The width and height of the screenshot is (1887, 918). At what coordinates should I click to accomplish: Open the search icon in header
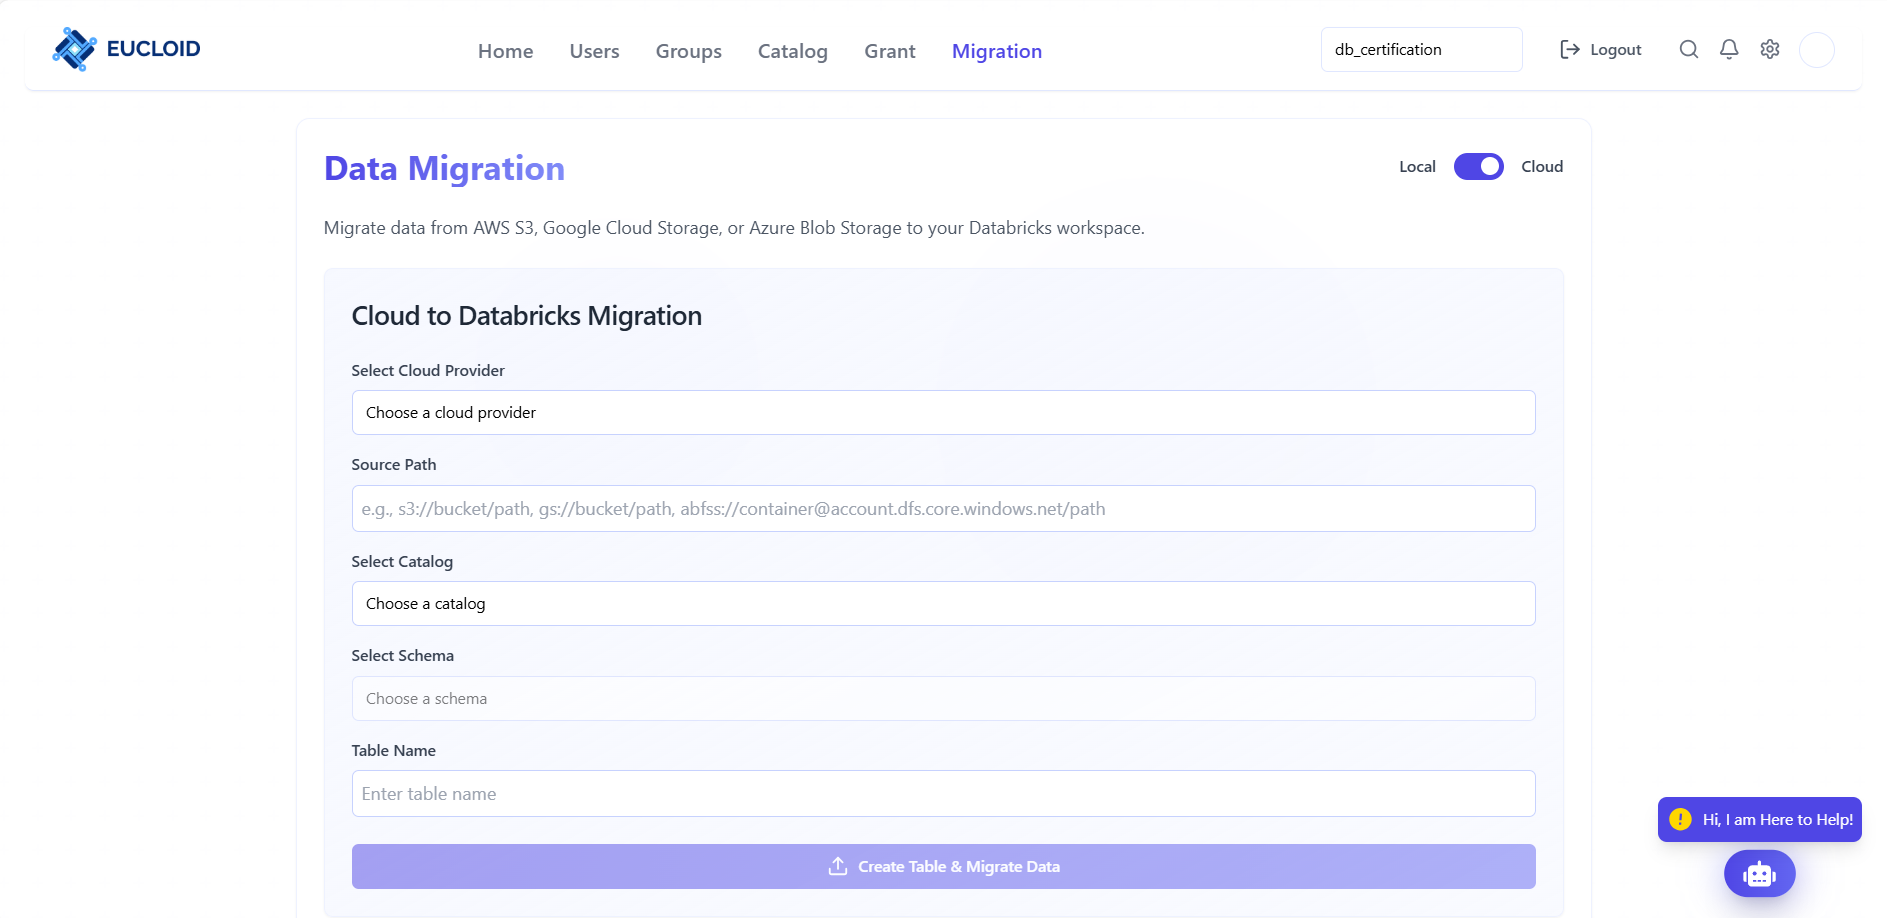pyautogui.click(x=1689, y=49)
